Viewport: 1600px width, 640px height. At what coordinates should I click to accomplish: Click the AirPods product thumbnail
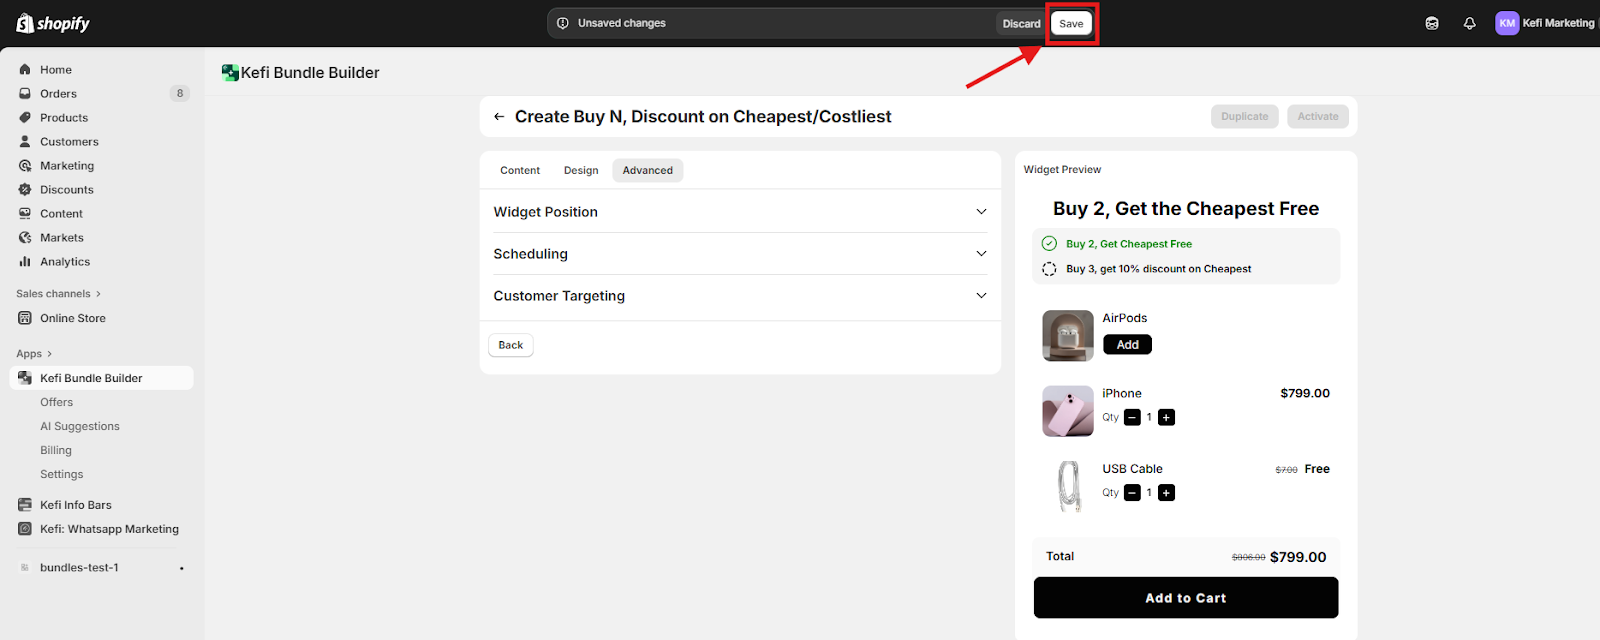[1068, 335]
